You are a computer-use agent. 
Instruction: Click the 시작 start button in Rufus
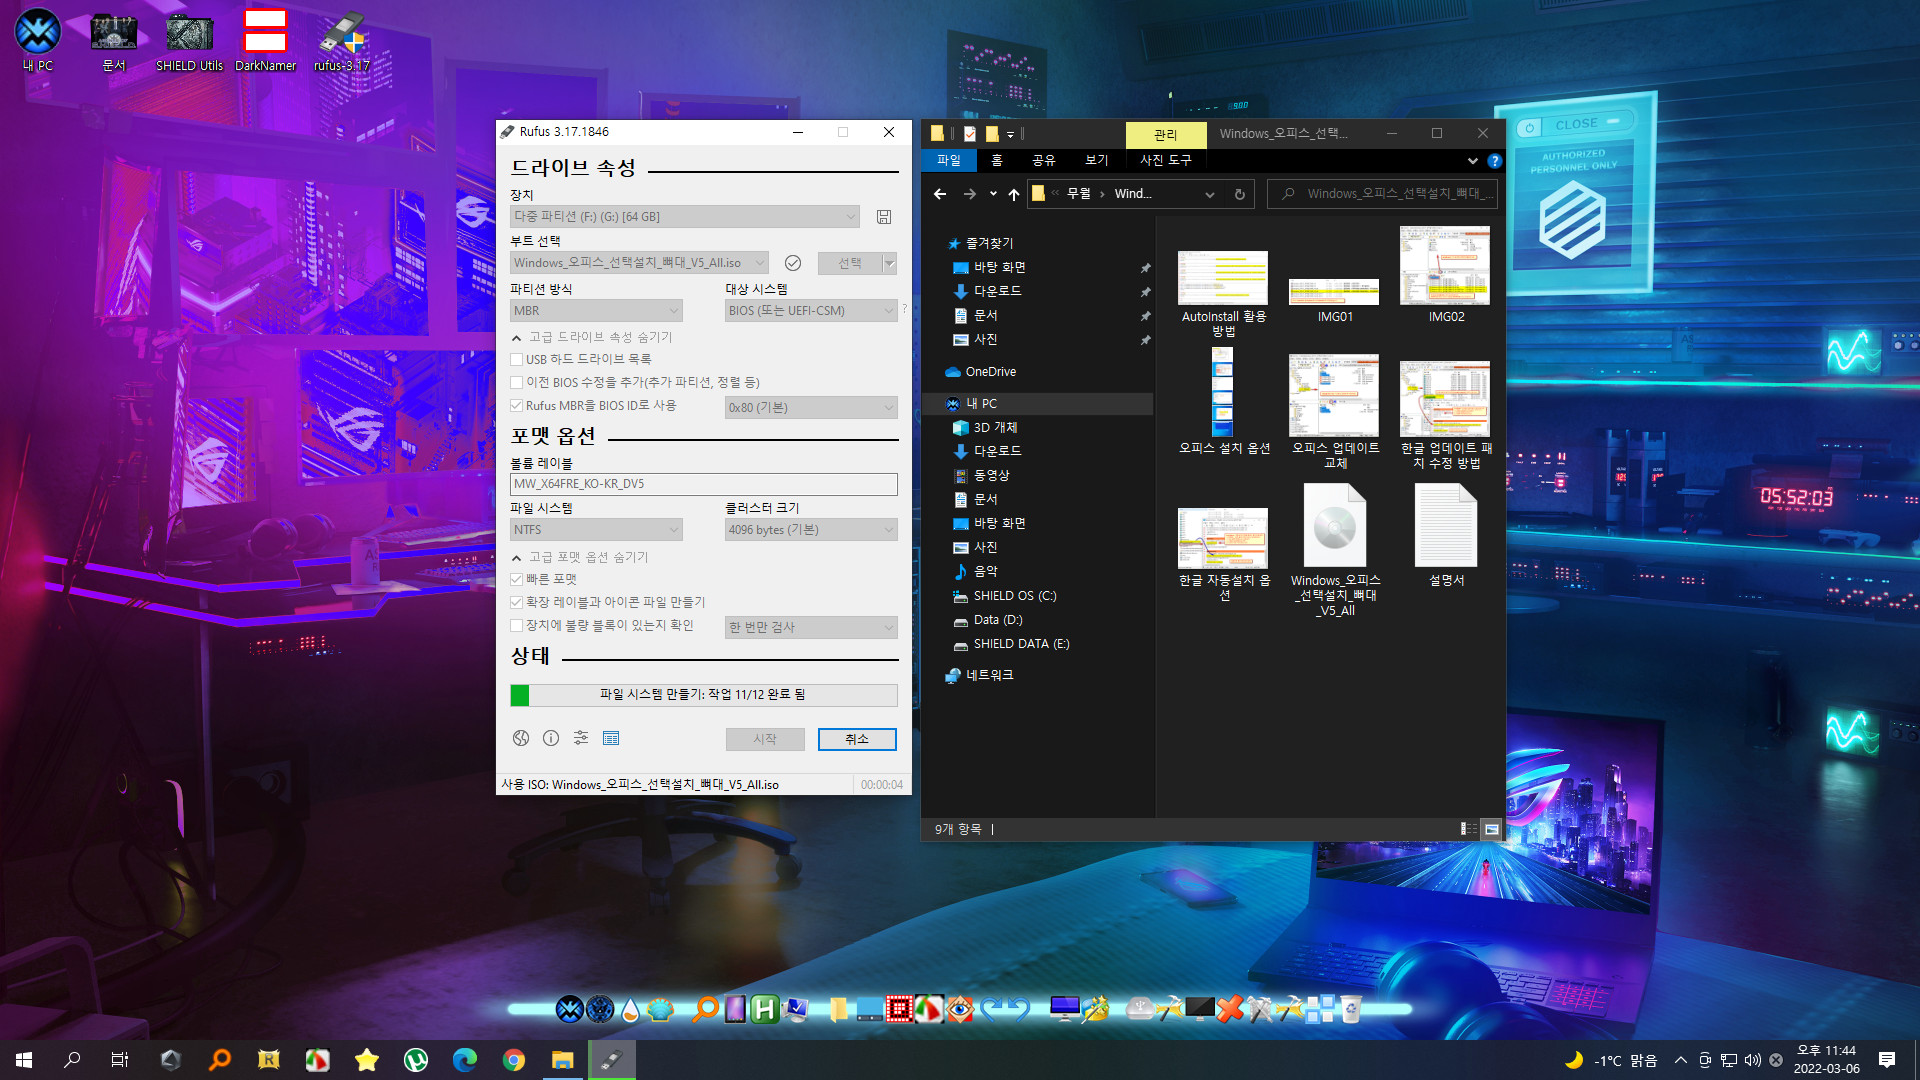(x=765, y=739)
